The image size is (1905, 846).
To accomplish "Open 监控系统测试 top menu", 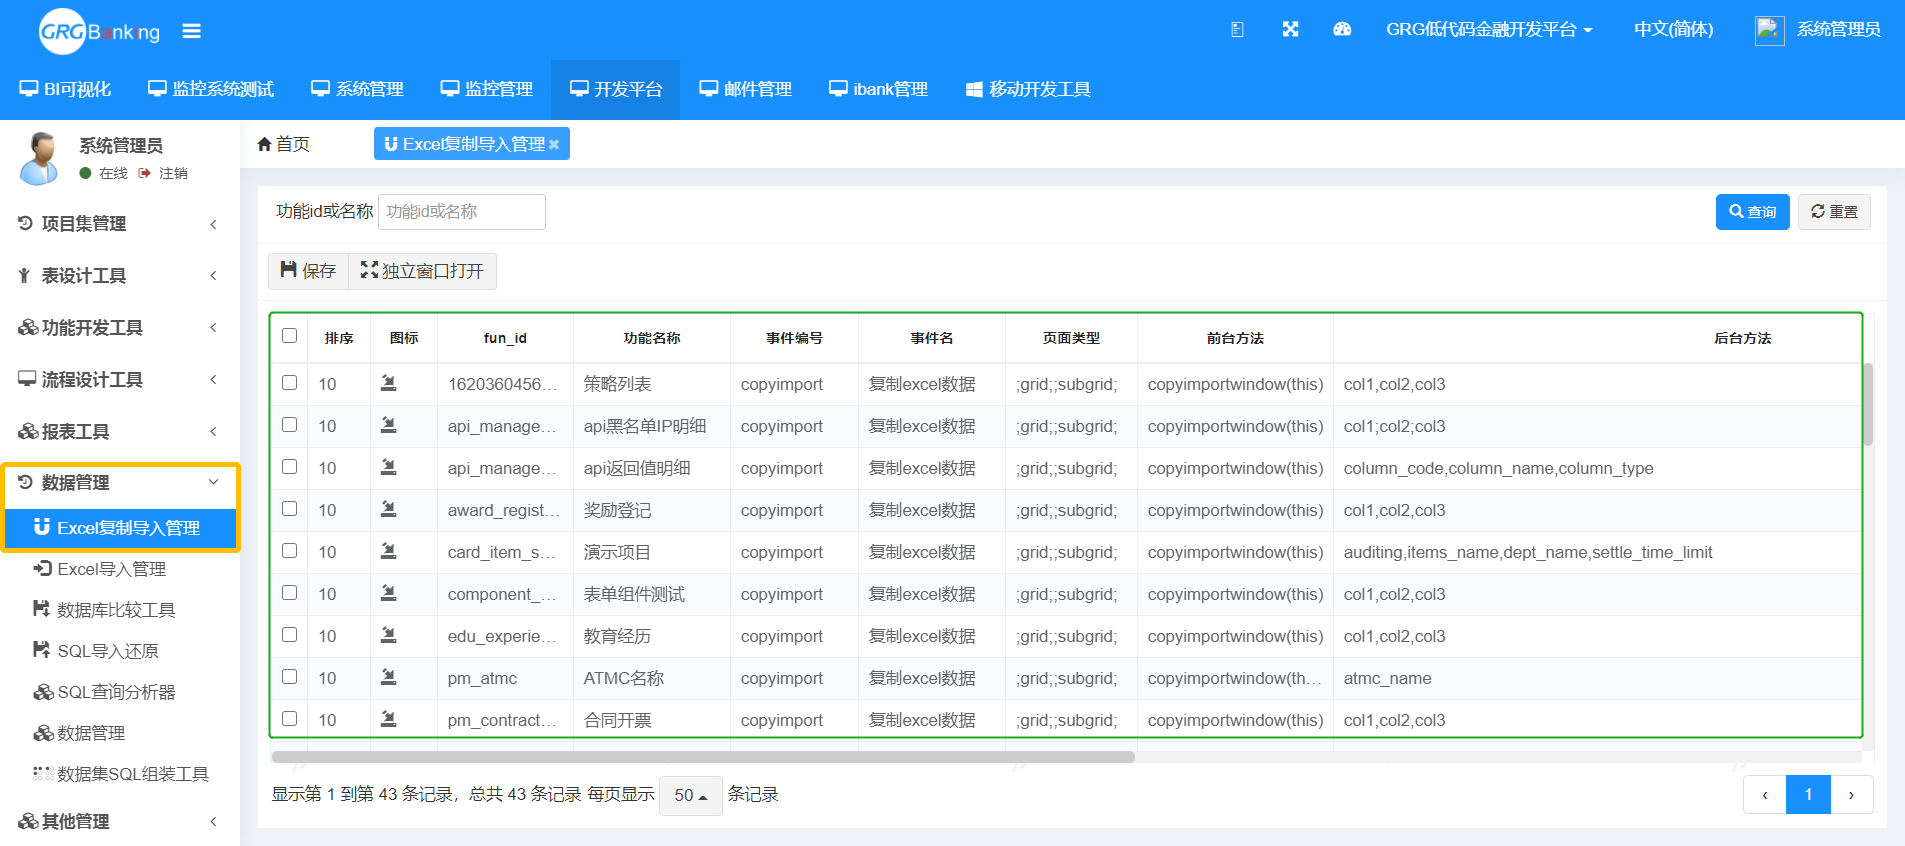I will point(211,90).
